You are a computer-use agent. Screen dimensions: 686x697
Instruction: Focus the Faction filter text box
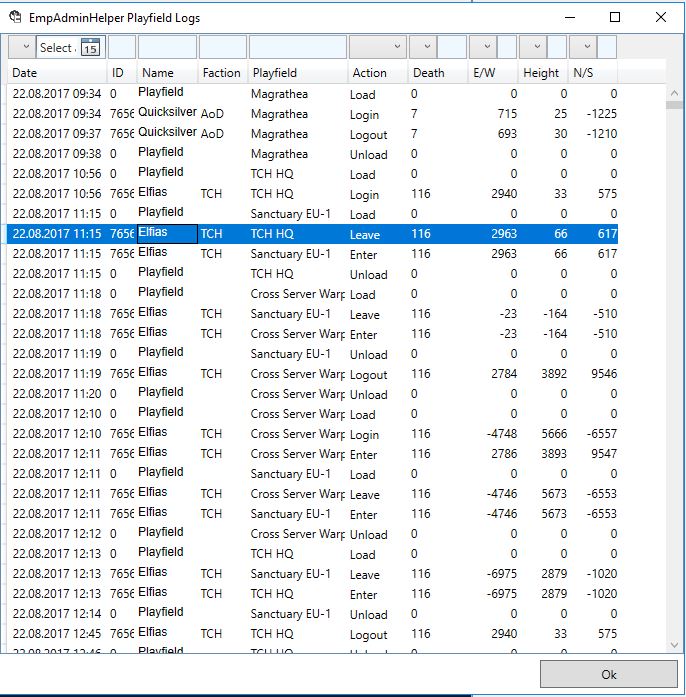click(x=223, y=47)
